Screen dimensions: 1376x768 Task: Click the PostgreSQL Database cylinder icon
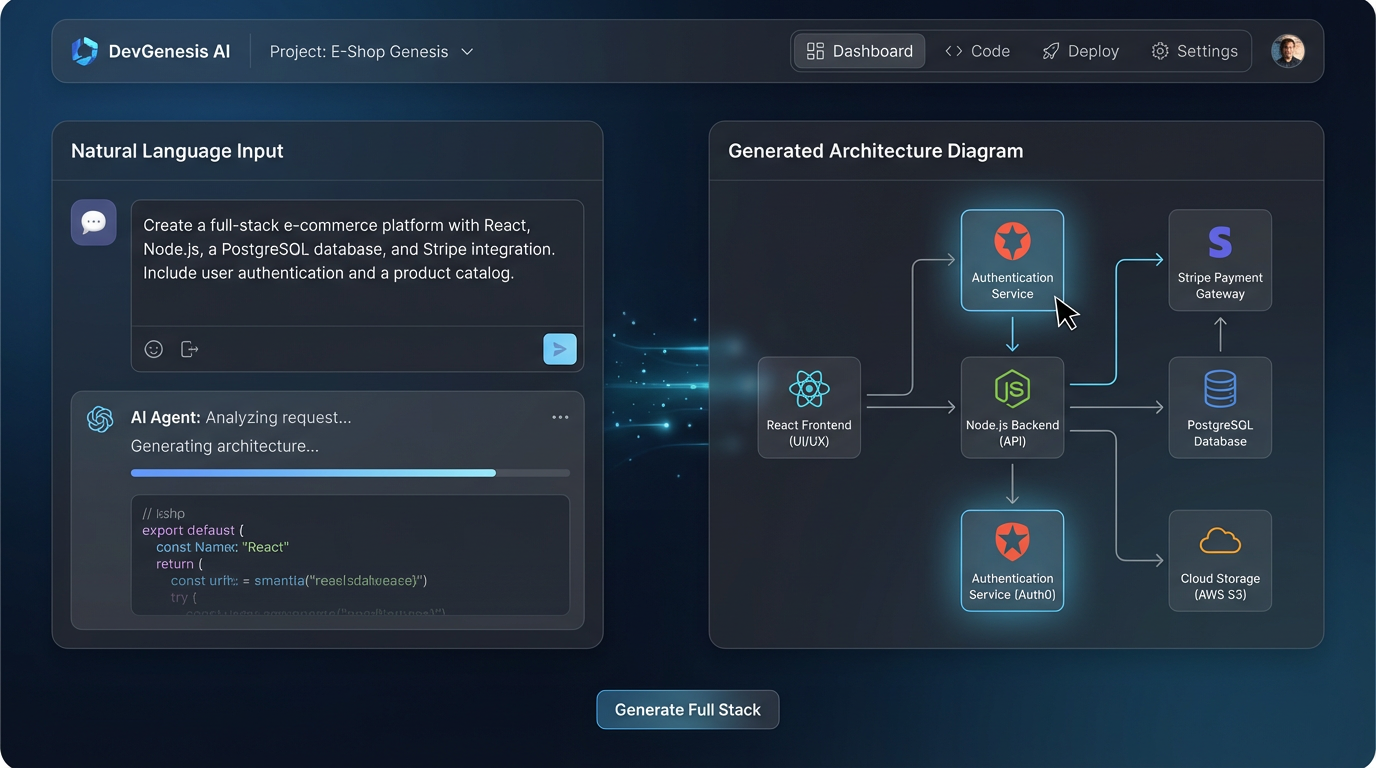pyautogui.click(x=1220, y=388)
